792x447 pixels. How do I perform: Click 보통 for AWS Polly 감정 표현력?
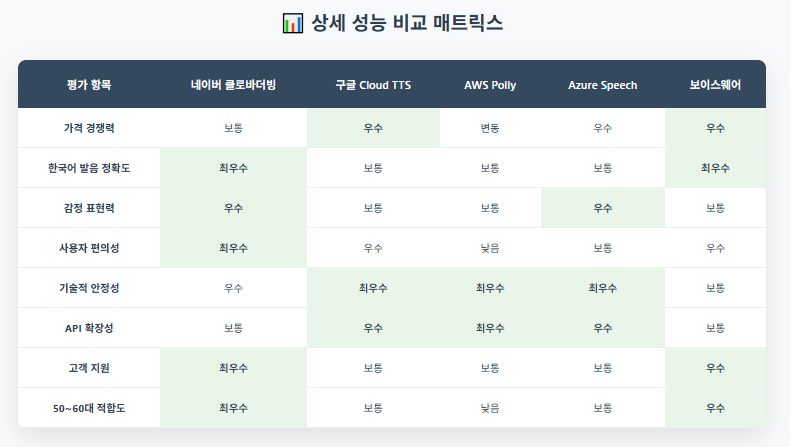[x=490, y=208]
